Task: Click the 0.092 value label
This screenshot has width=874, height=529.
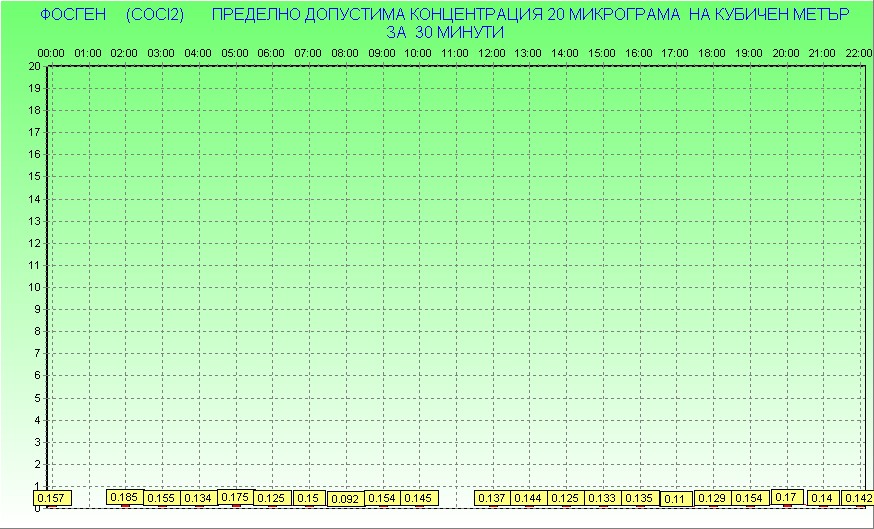Action: pos(345,499)
